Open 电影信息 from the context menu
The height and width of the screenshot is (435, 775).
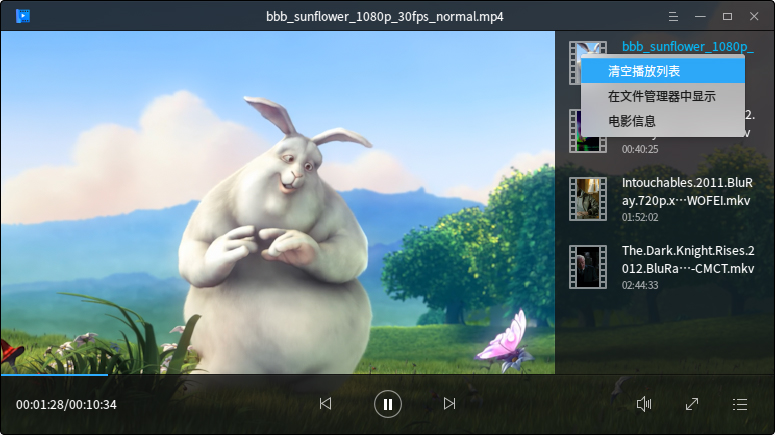(632, 121)
